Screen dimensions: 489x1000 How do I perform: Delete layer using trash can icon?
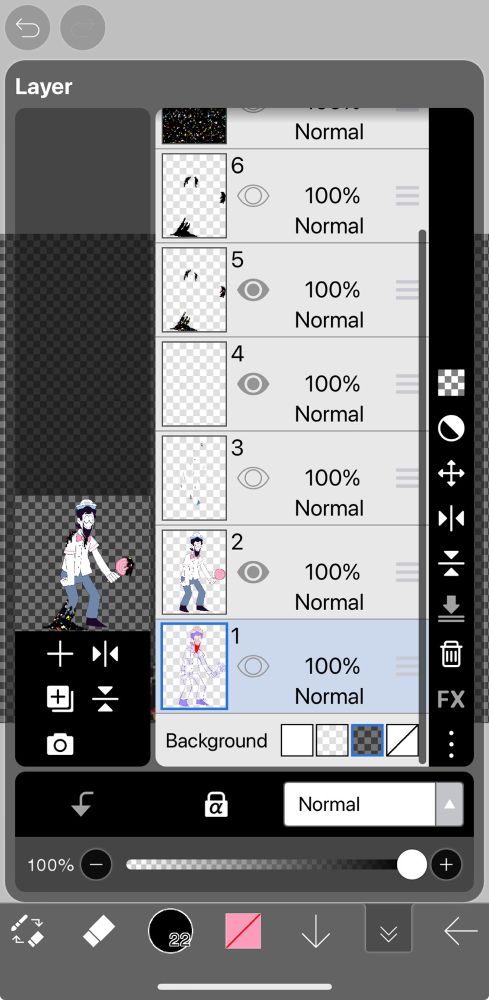[451, 654]
